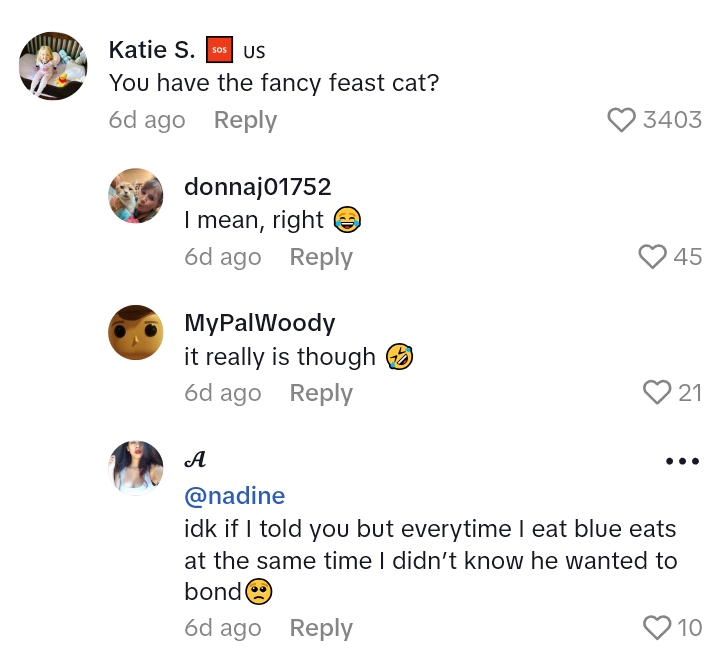Open three-dot options menu on comment
The image size is (715, 661).
[682, 461]
